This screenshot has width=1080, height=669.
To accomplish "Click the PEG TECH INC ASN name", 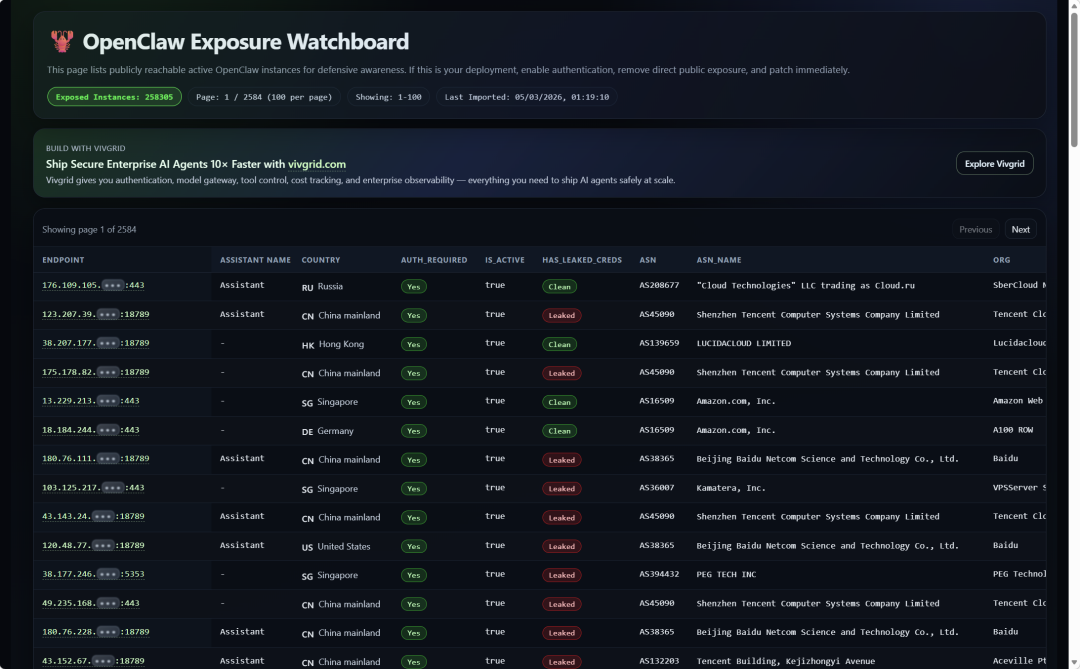I will [x=726, y=574].
